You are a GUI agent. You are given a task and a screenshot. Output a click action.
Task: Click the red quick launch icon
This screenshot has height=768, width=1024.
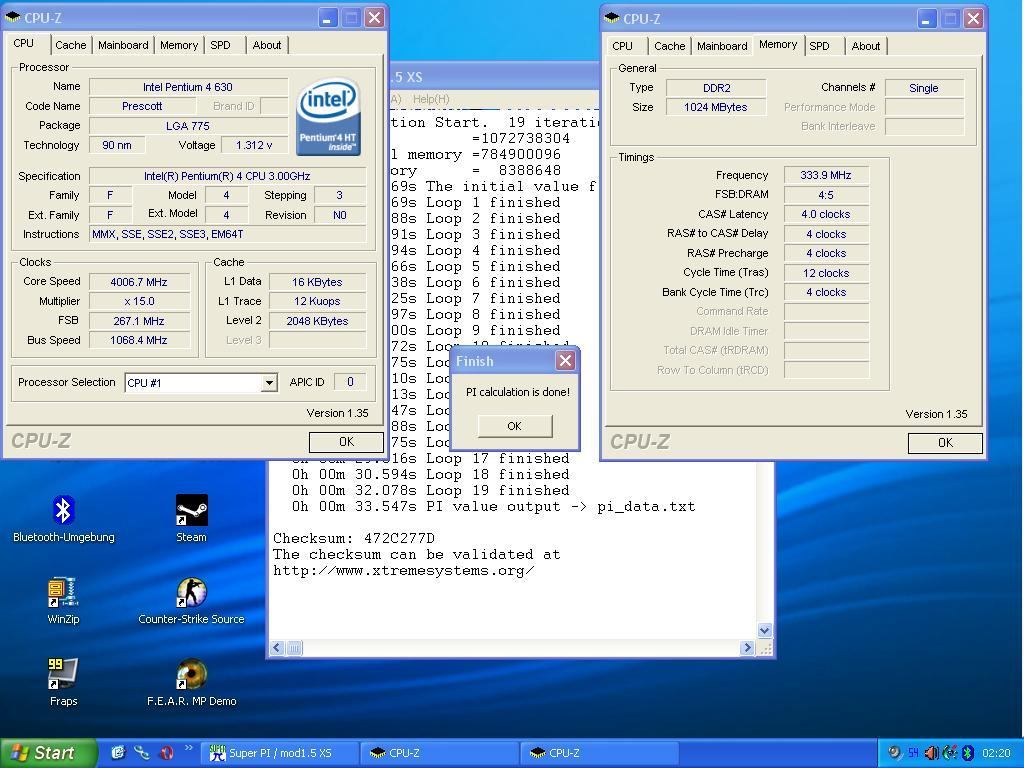pyautogui.click(x=166, y=752)
